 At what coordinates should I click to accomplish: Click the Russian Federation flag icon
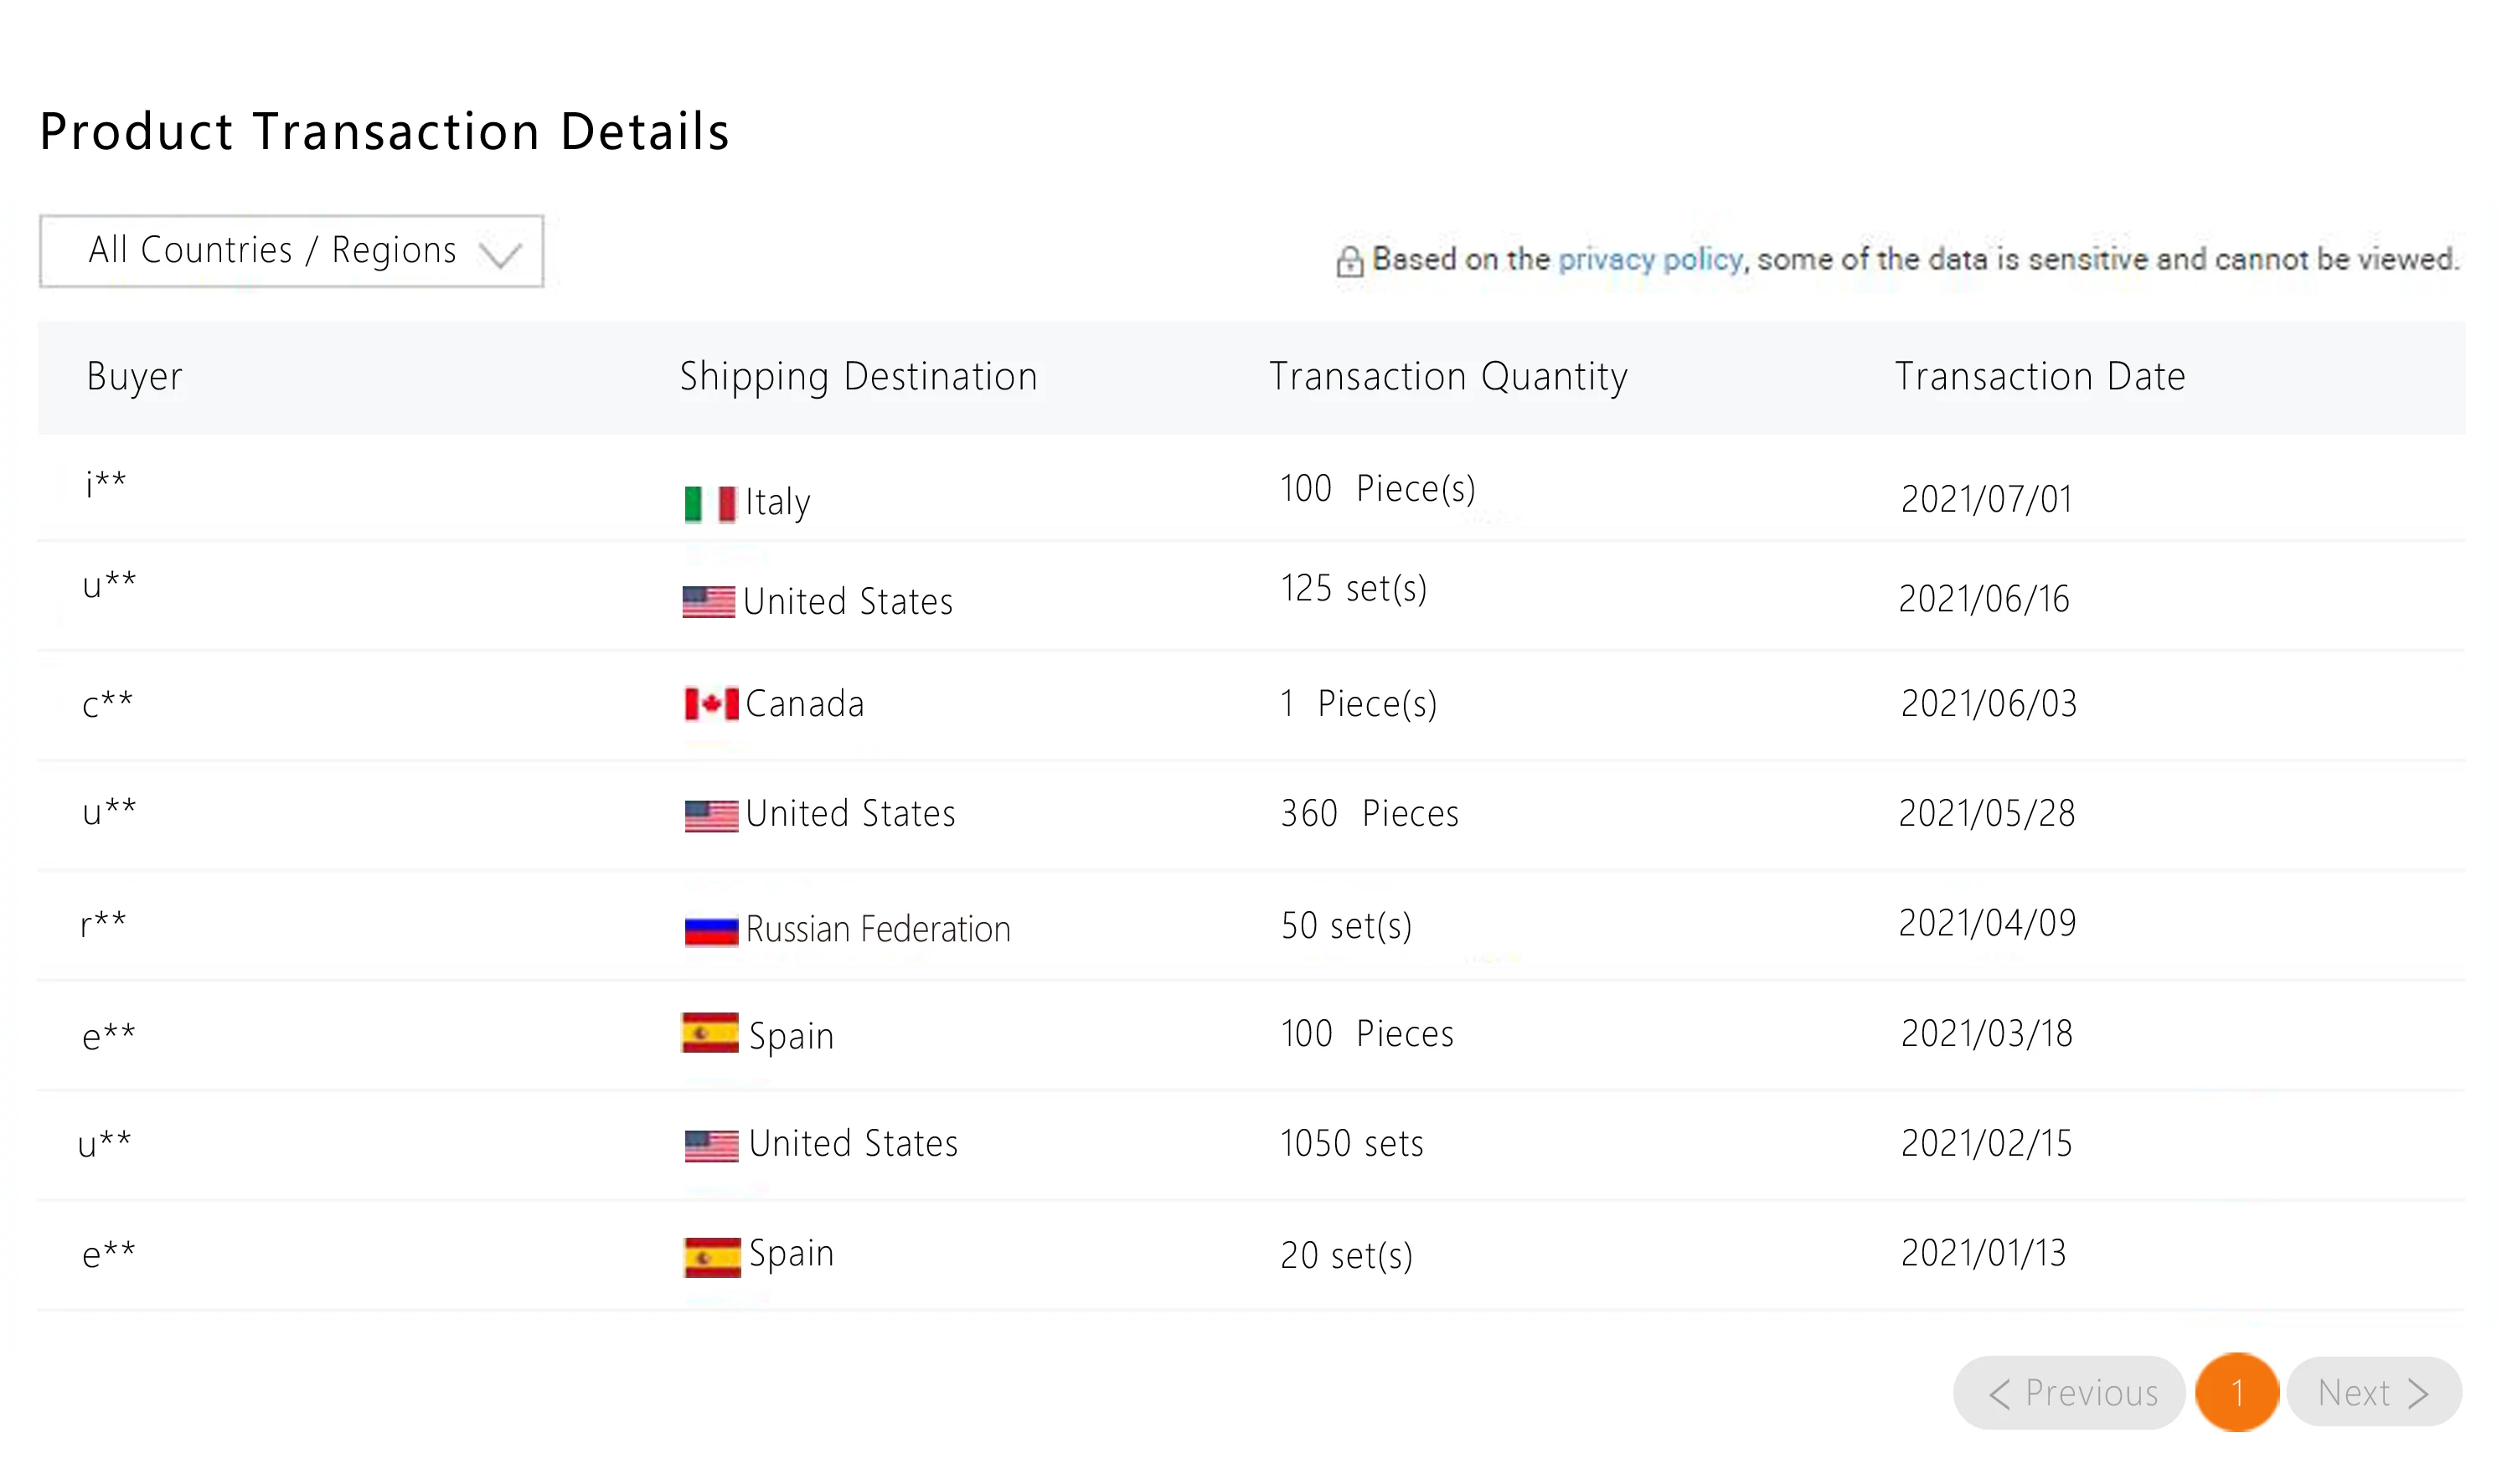(x=711, y=930)
